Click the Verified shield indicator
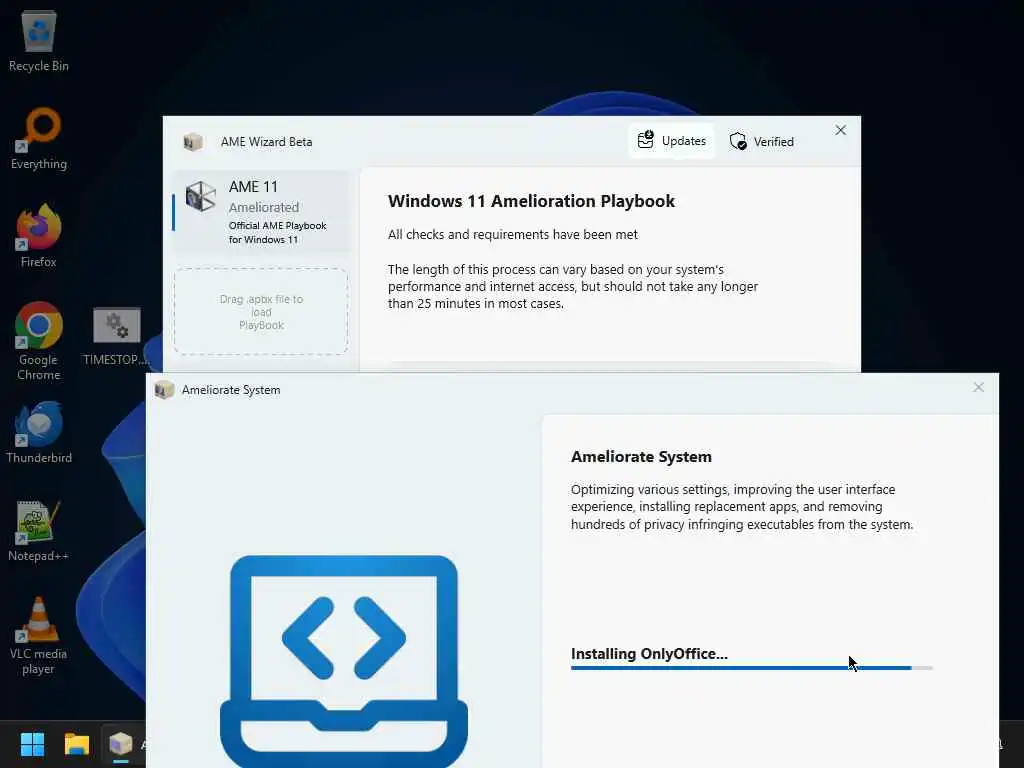Screen dimensions: 1024x768 pyautogui.click(x=761, y=142)
